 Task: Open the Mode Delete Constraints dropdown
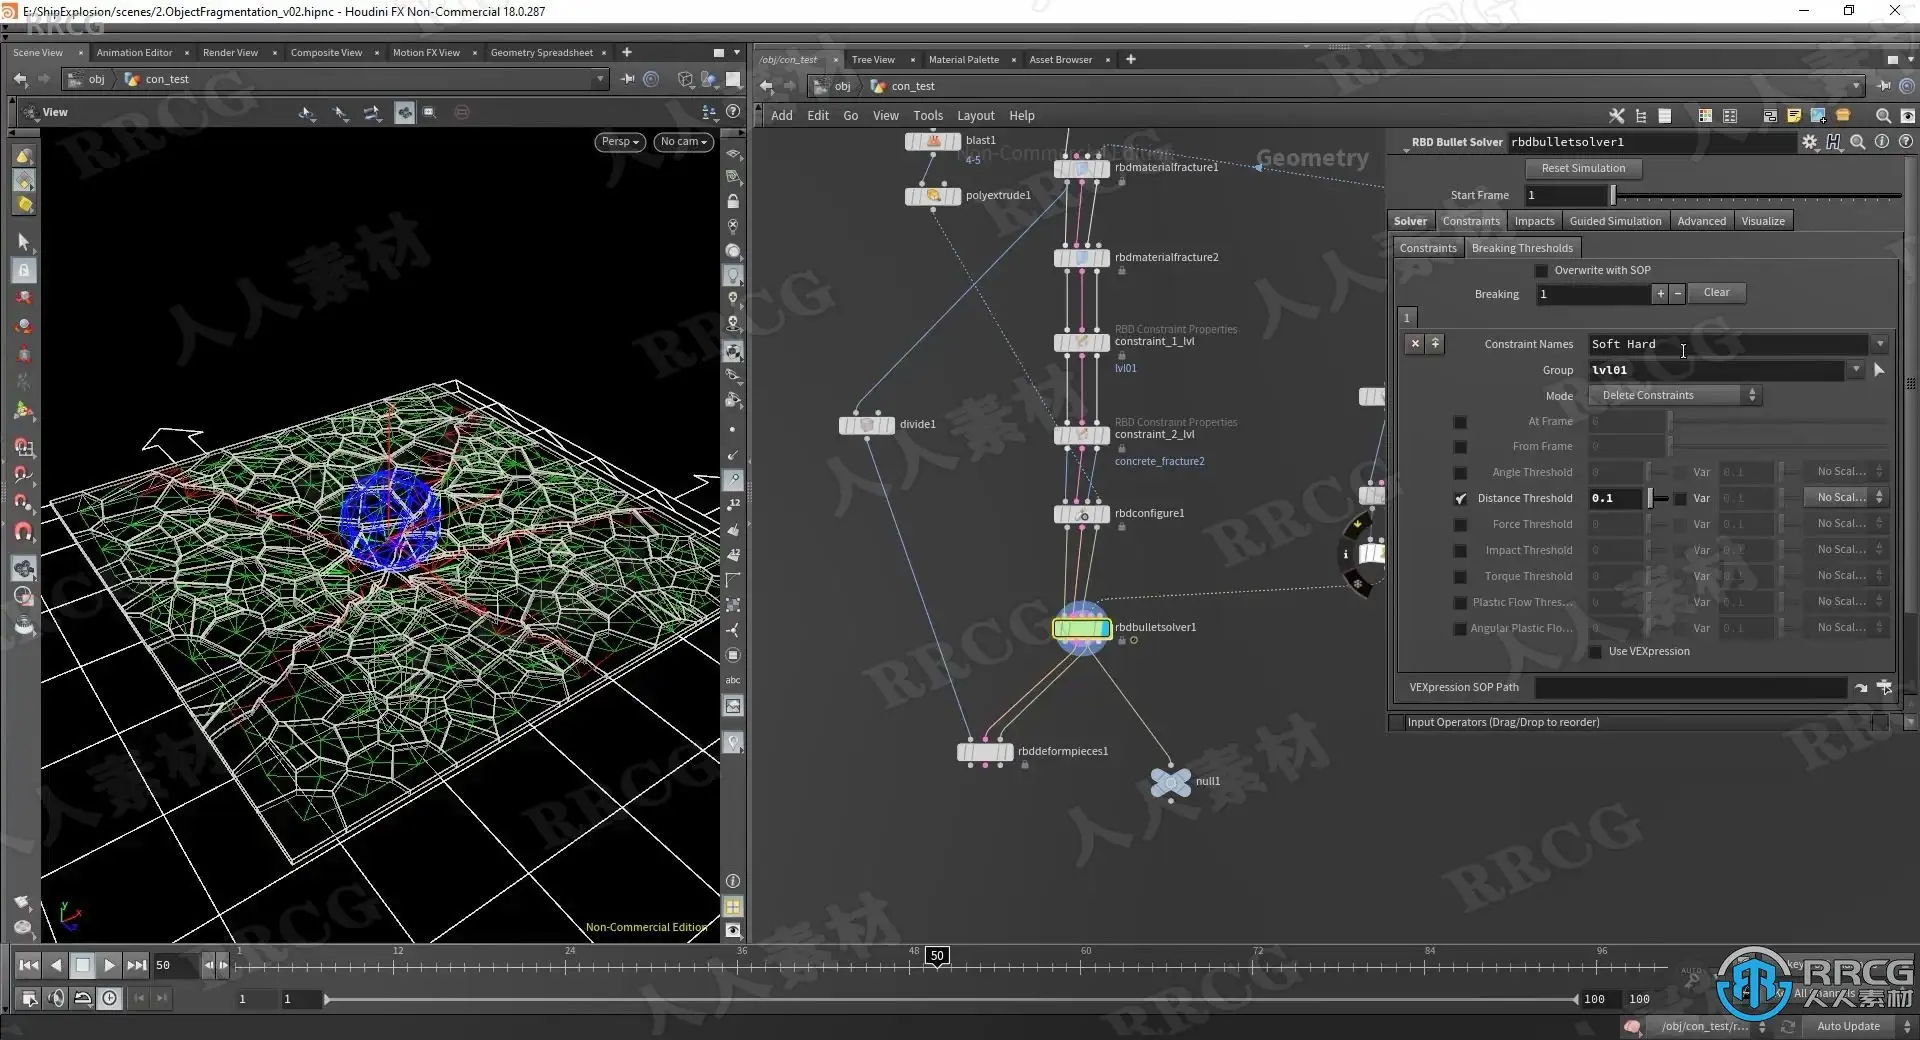1675,396
